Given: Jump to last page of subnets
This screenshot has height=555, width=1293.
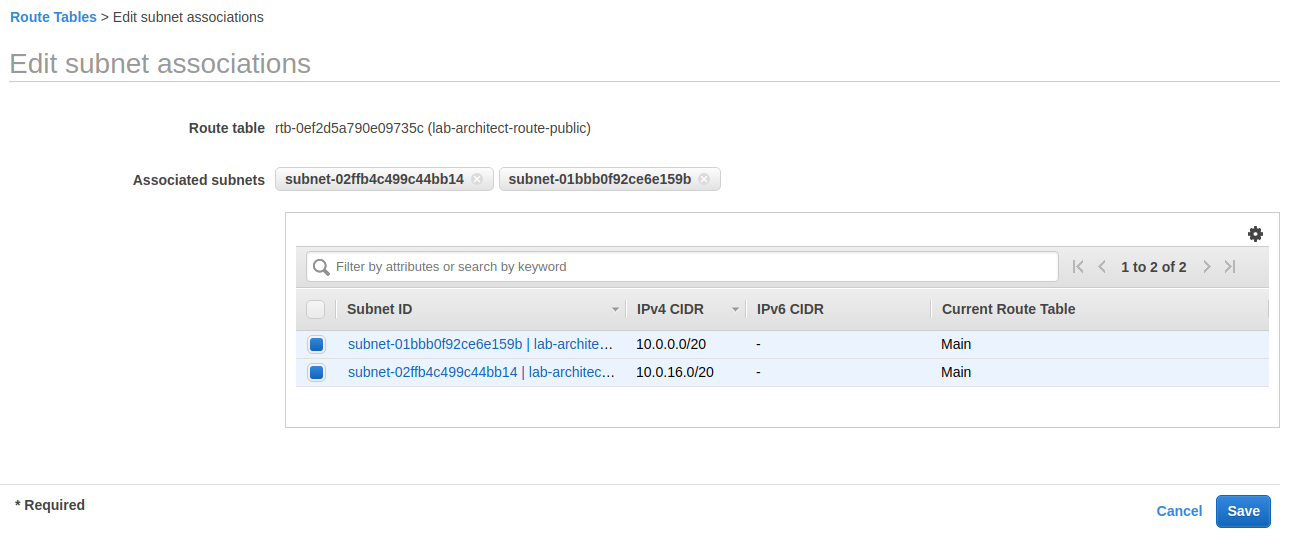Looking at the screenshot, I should (1231, 267).
